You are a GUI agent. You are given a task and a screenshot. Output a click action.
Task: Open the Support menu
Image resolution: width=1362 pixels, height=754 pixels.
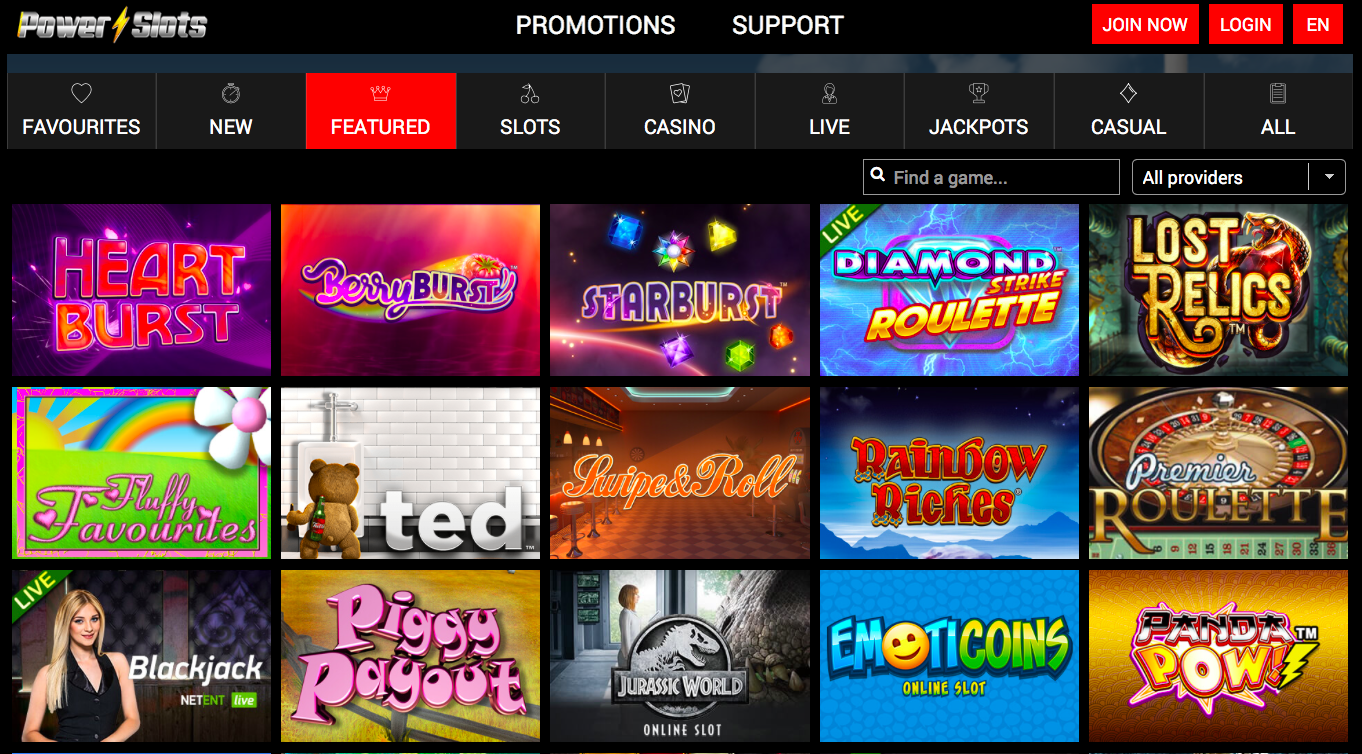tap(788, 25)
